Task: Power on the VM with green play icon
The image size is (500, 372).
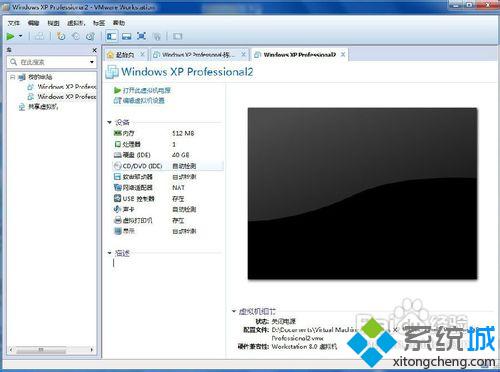Action: click(x=10, y=36)
